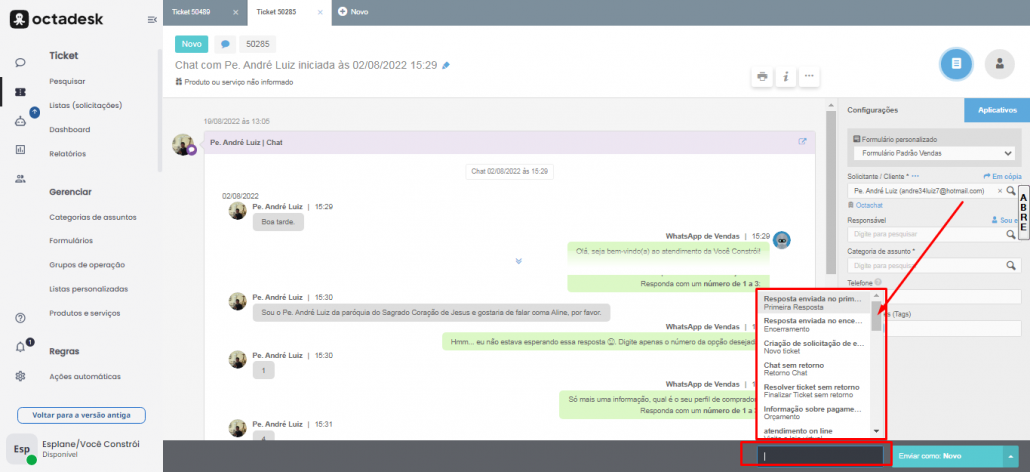Click the Categoria de assunto search field

925,266
